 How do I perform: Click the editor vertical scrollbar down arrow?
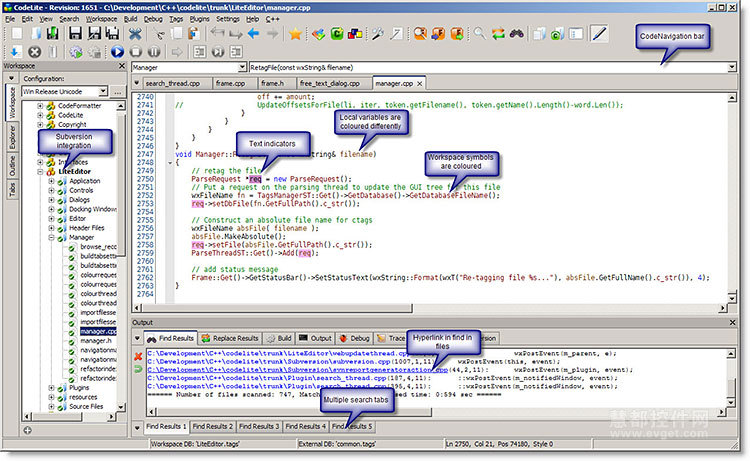pos(731,298)
